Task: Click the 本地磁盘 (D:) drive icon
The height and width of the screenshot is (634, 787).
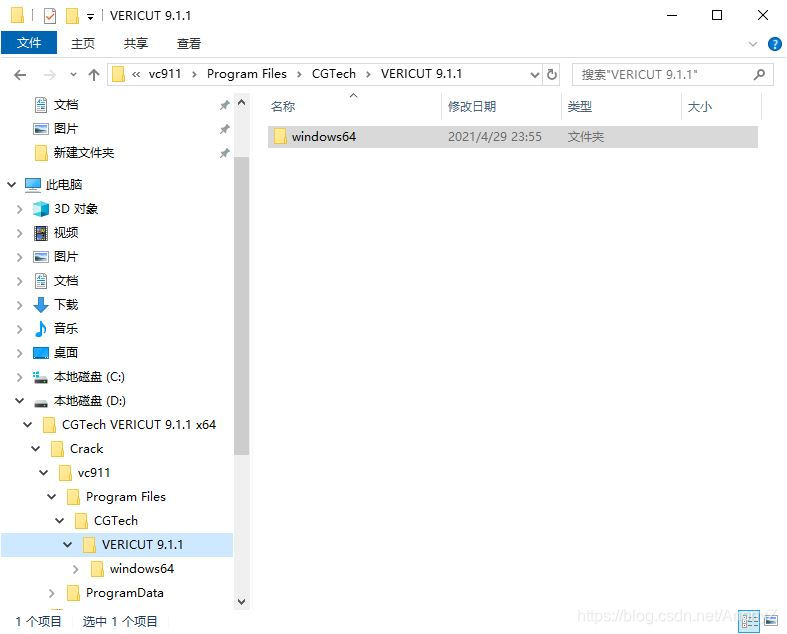Action: pos(41,402)
